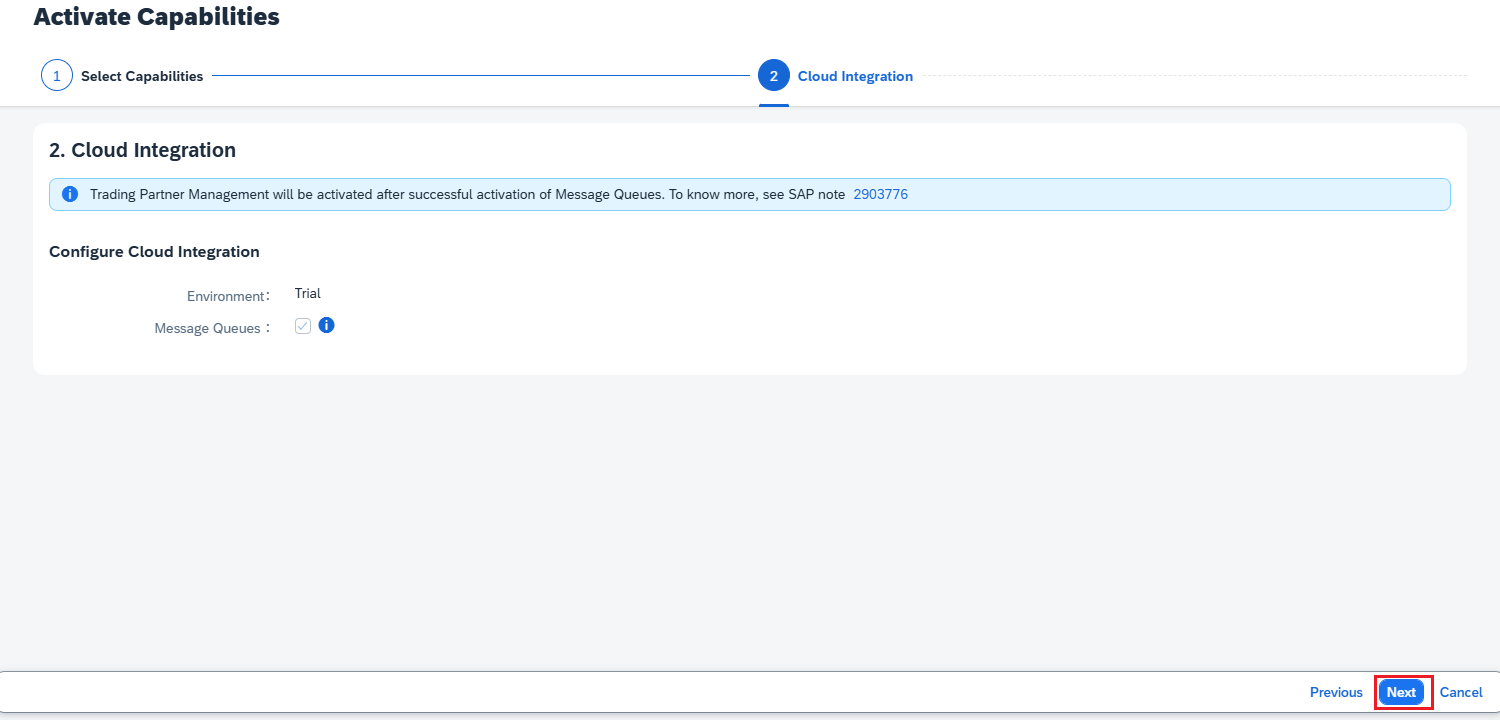Screen dimensions: 1500x720
Task: Click the Environment field label
Action: (x=226, y=296)
